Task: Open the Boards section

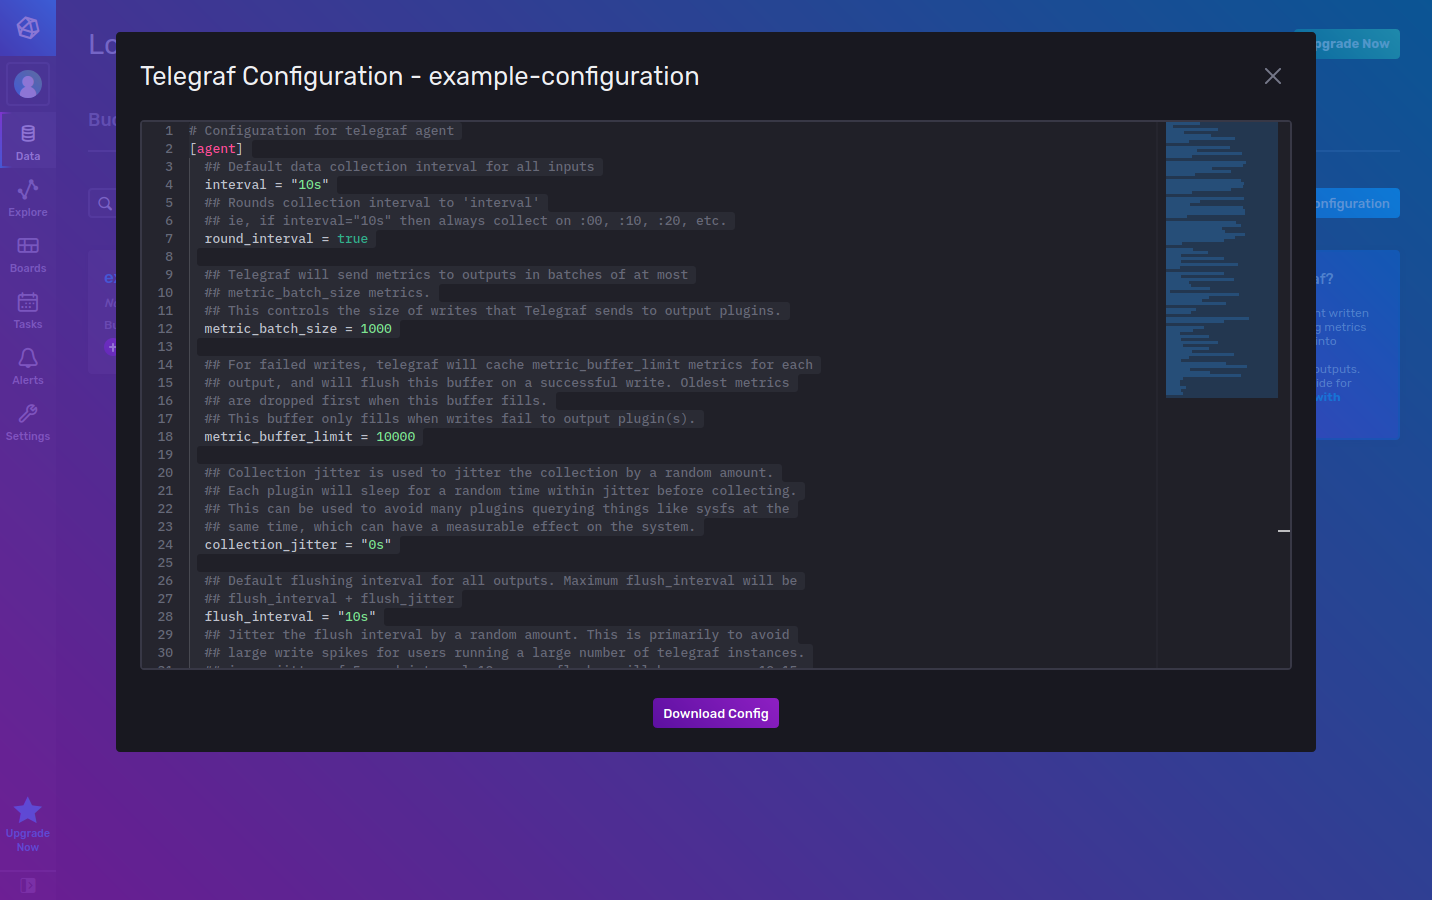Action: (x=27, y=252)
